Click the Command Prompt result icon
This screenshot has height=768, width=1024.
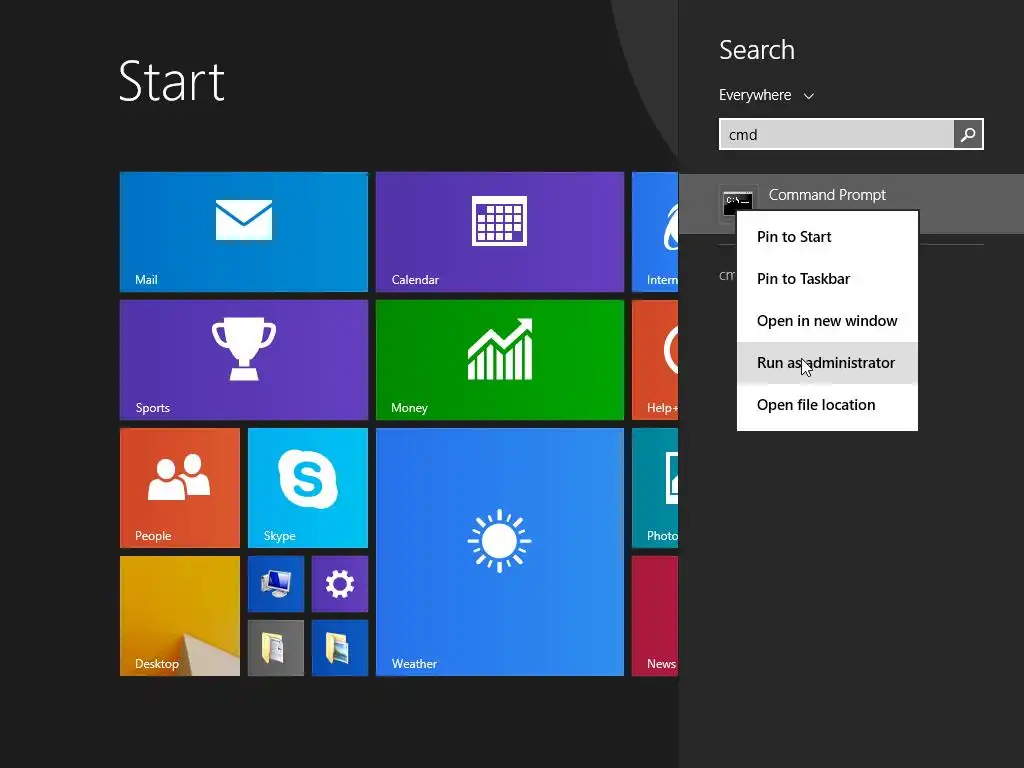[x=738, y=202]
